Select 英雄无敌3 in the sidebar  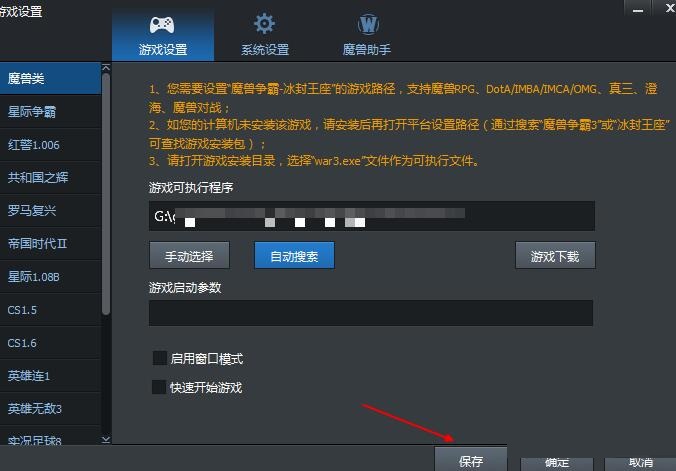(50, 408)
